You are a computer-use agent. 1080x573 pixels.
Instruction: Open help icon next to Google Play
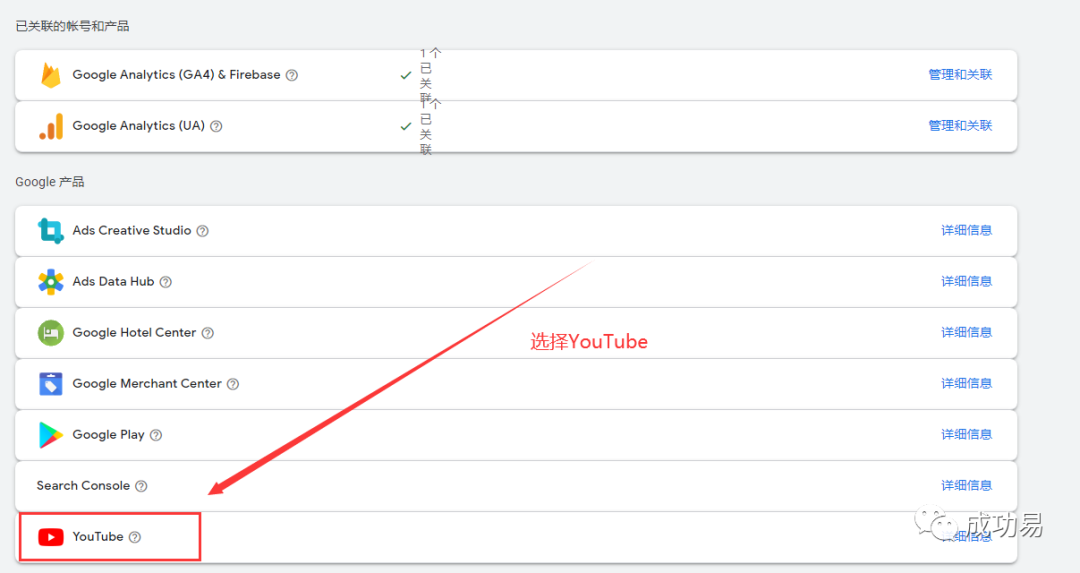point(156,435)
